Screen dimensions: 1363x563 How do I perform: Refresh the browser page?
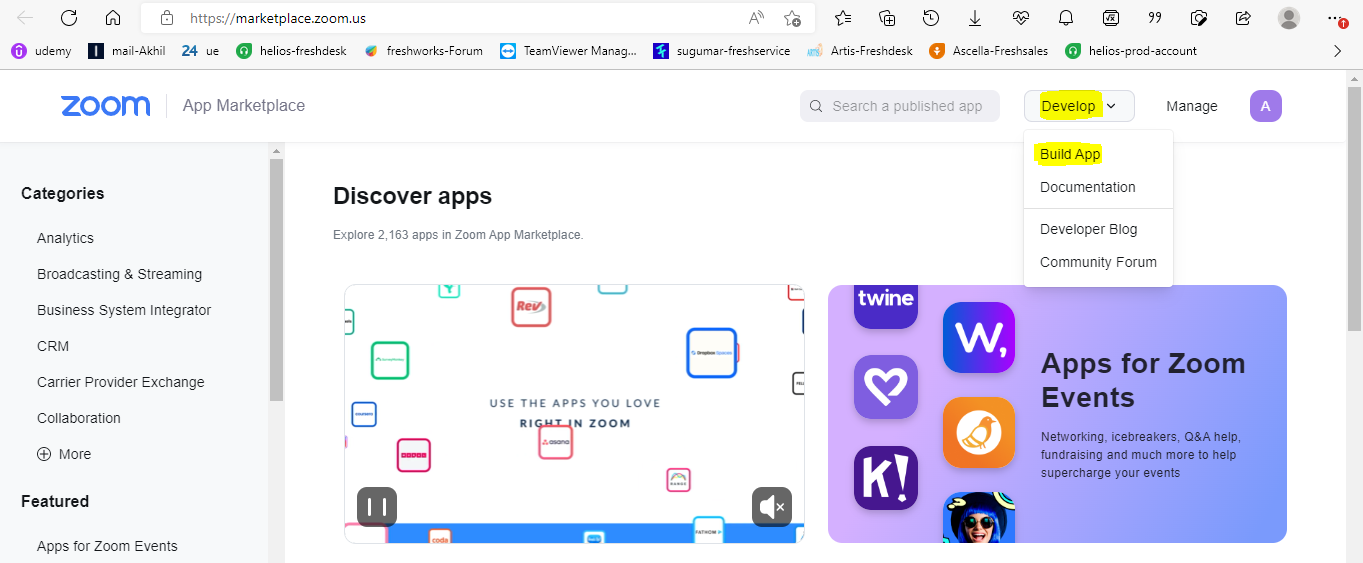coord(69,18)
